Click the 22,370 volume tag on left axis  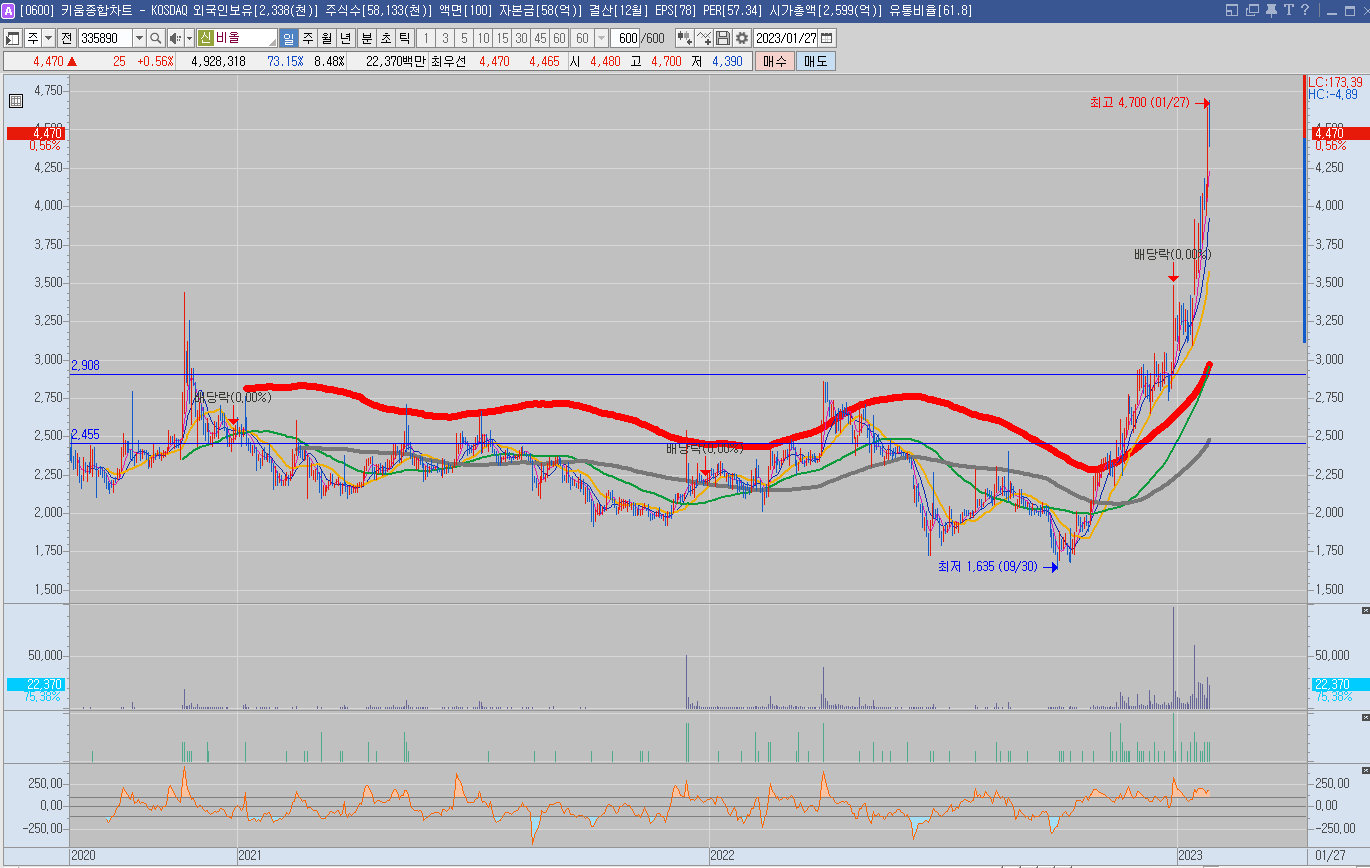point(35,684)
